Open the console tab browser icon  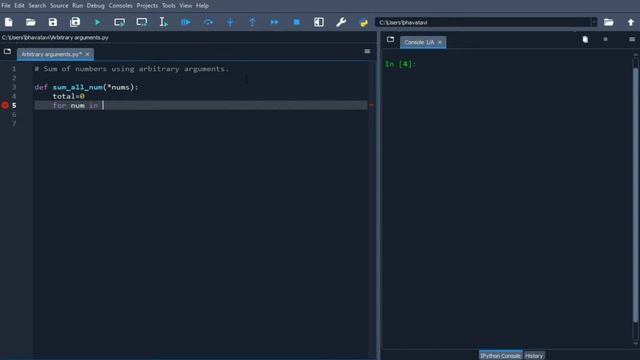click(x=391, y=39)
